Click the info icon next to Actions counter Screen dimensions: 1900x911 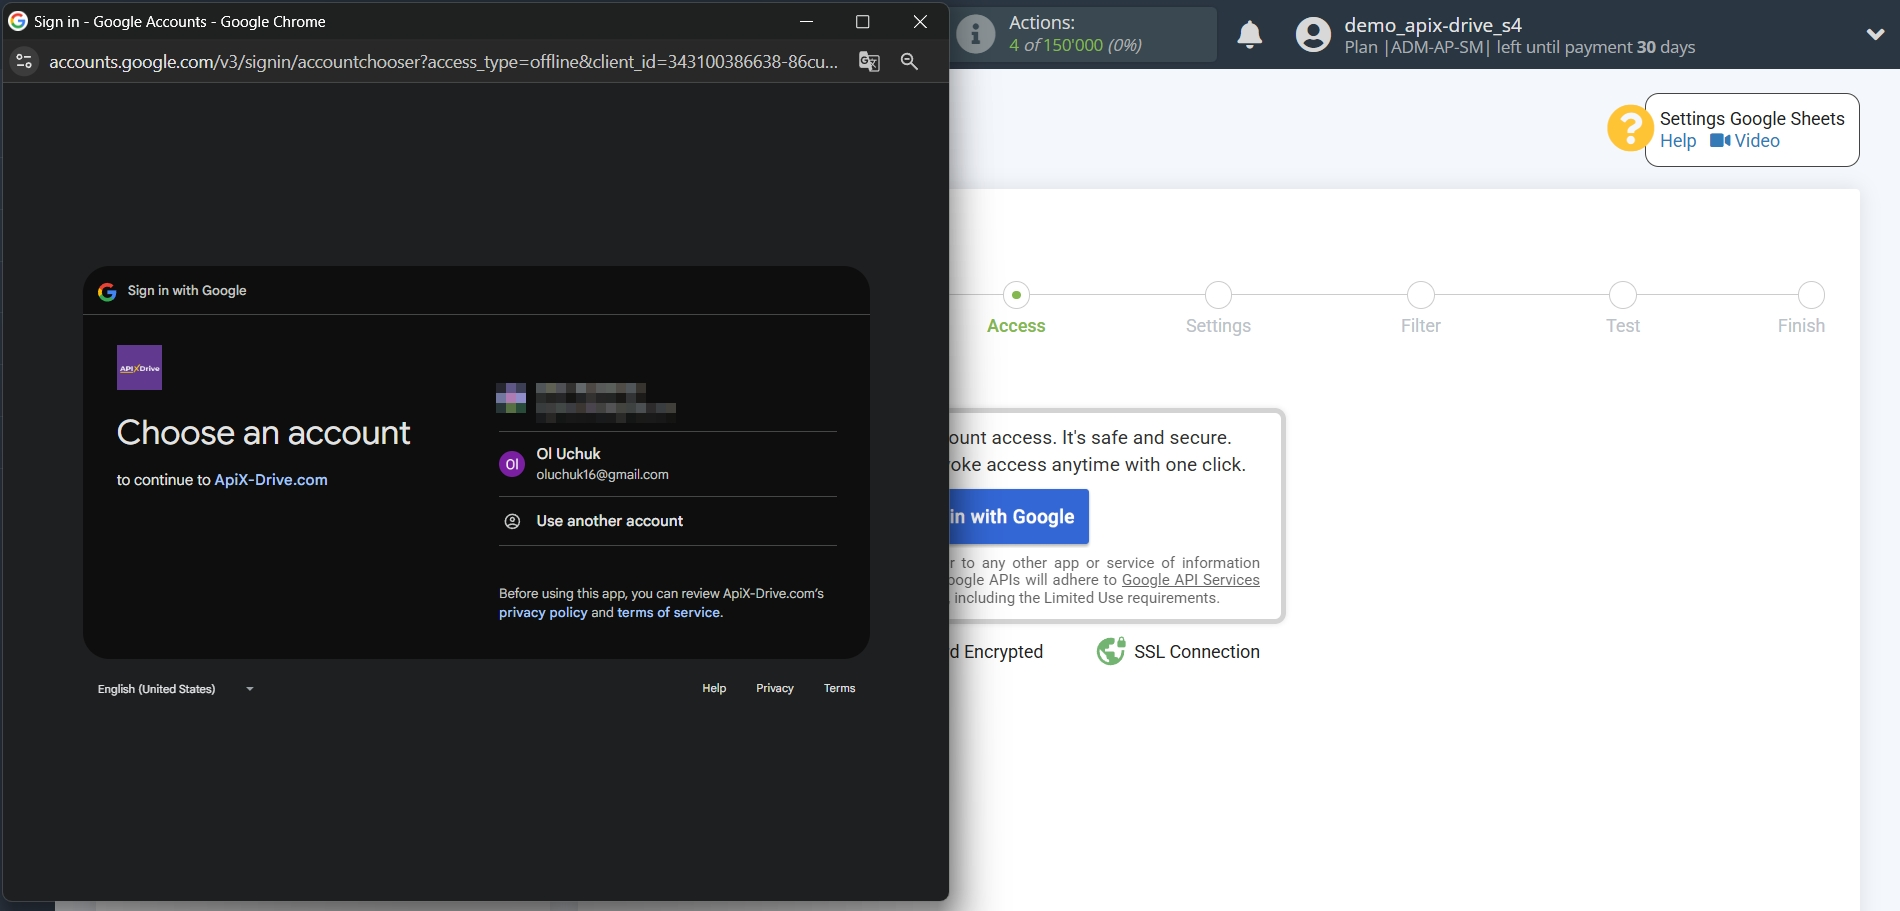click(973, 34)
